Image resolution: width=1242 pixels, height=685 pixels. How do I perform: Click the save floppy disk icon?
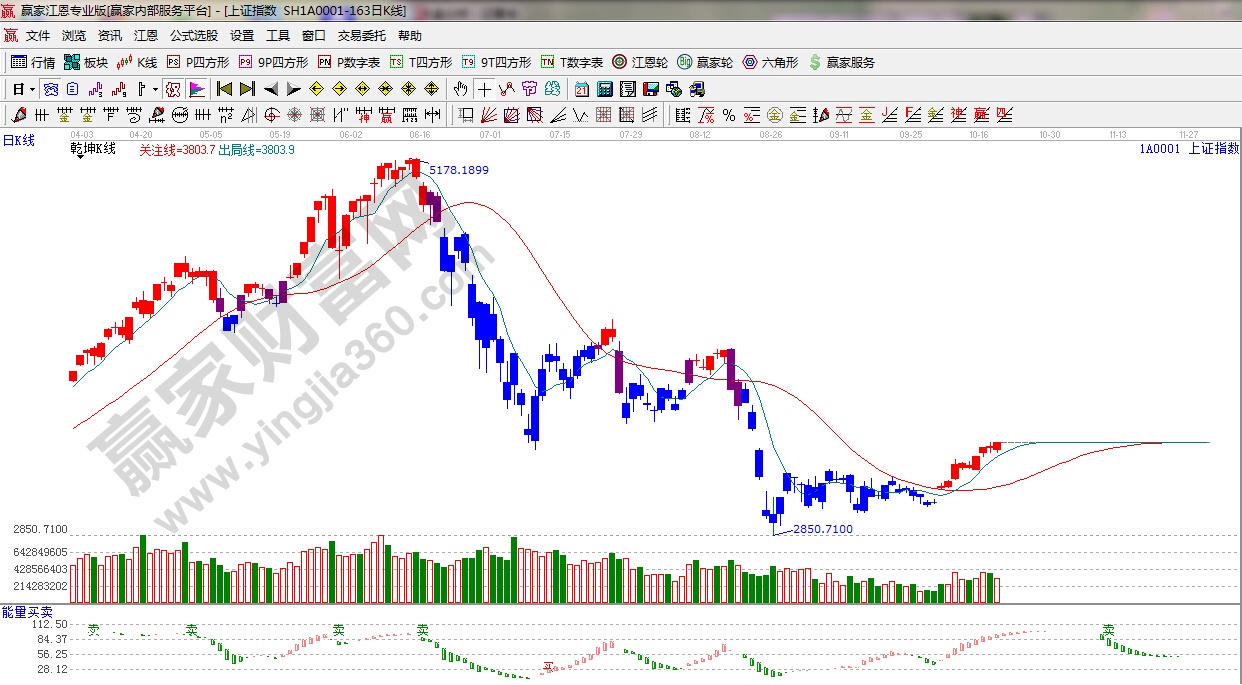(x=651, y=89)
